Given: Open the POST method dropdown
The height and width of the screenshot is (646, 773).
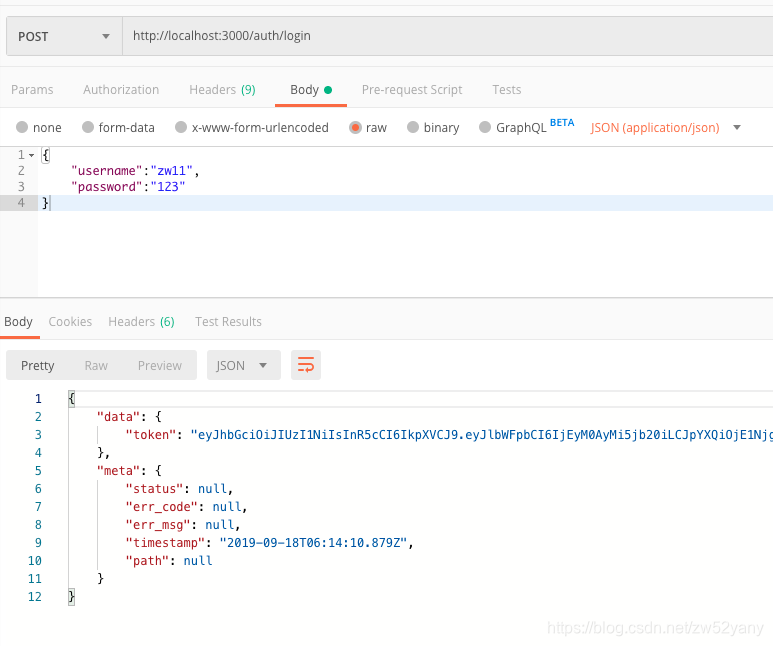Looking at the screenshot, I should point(64,36).
